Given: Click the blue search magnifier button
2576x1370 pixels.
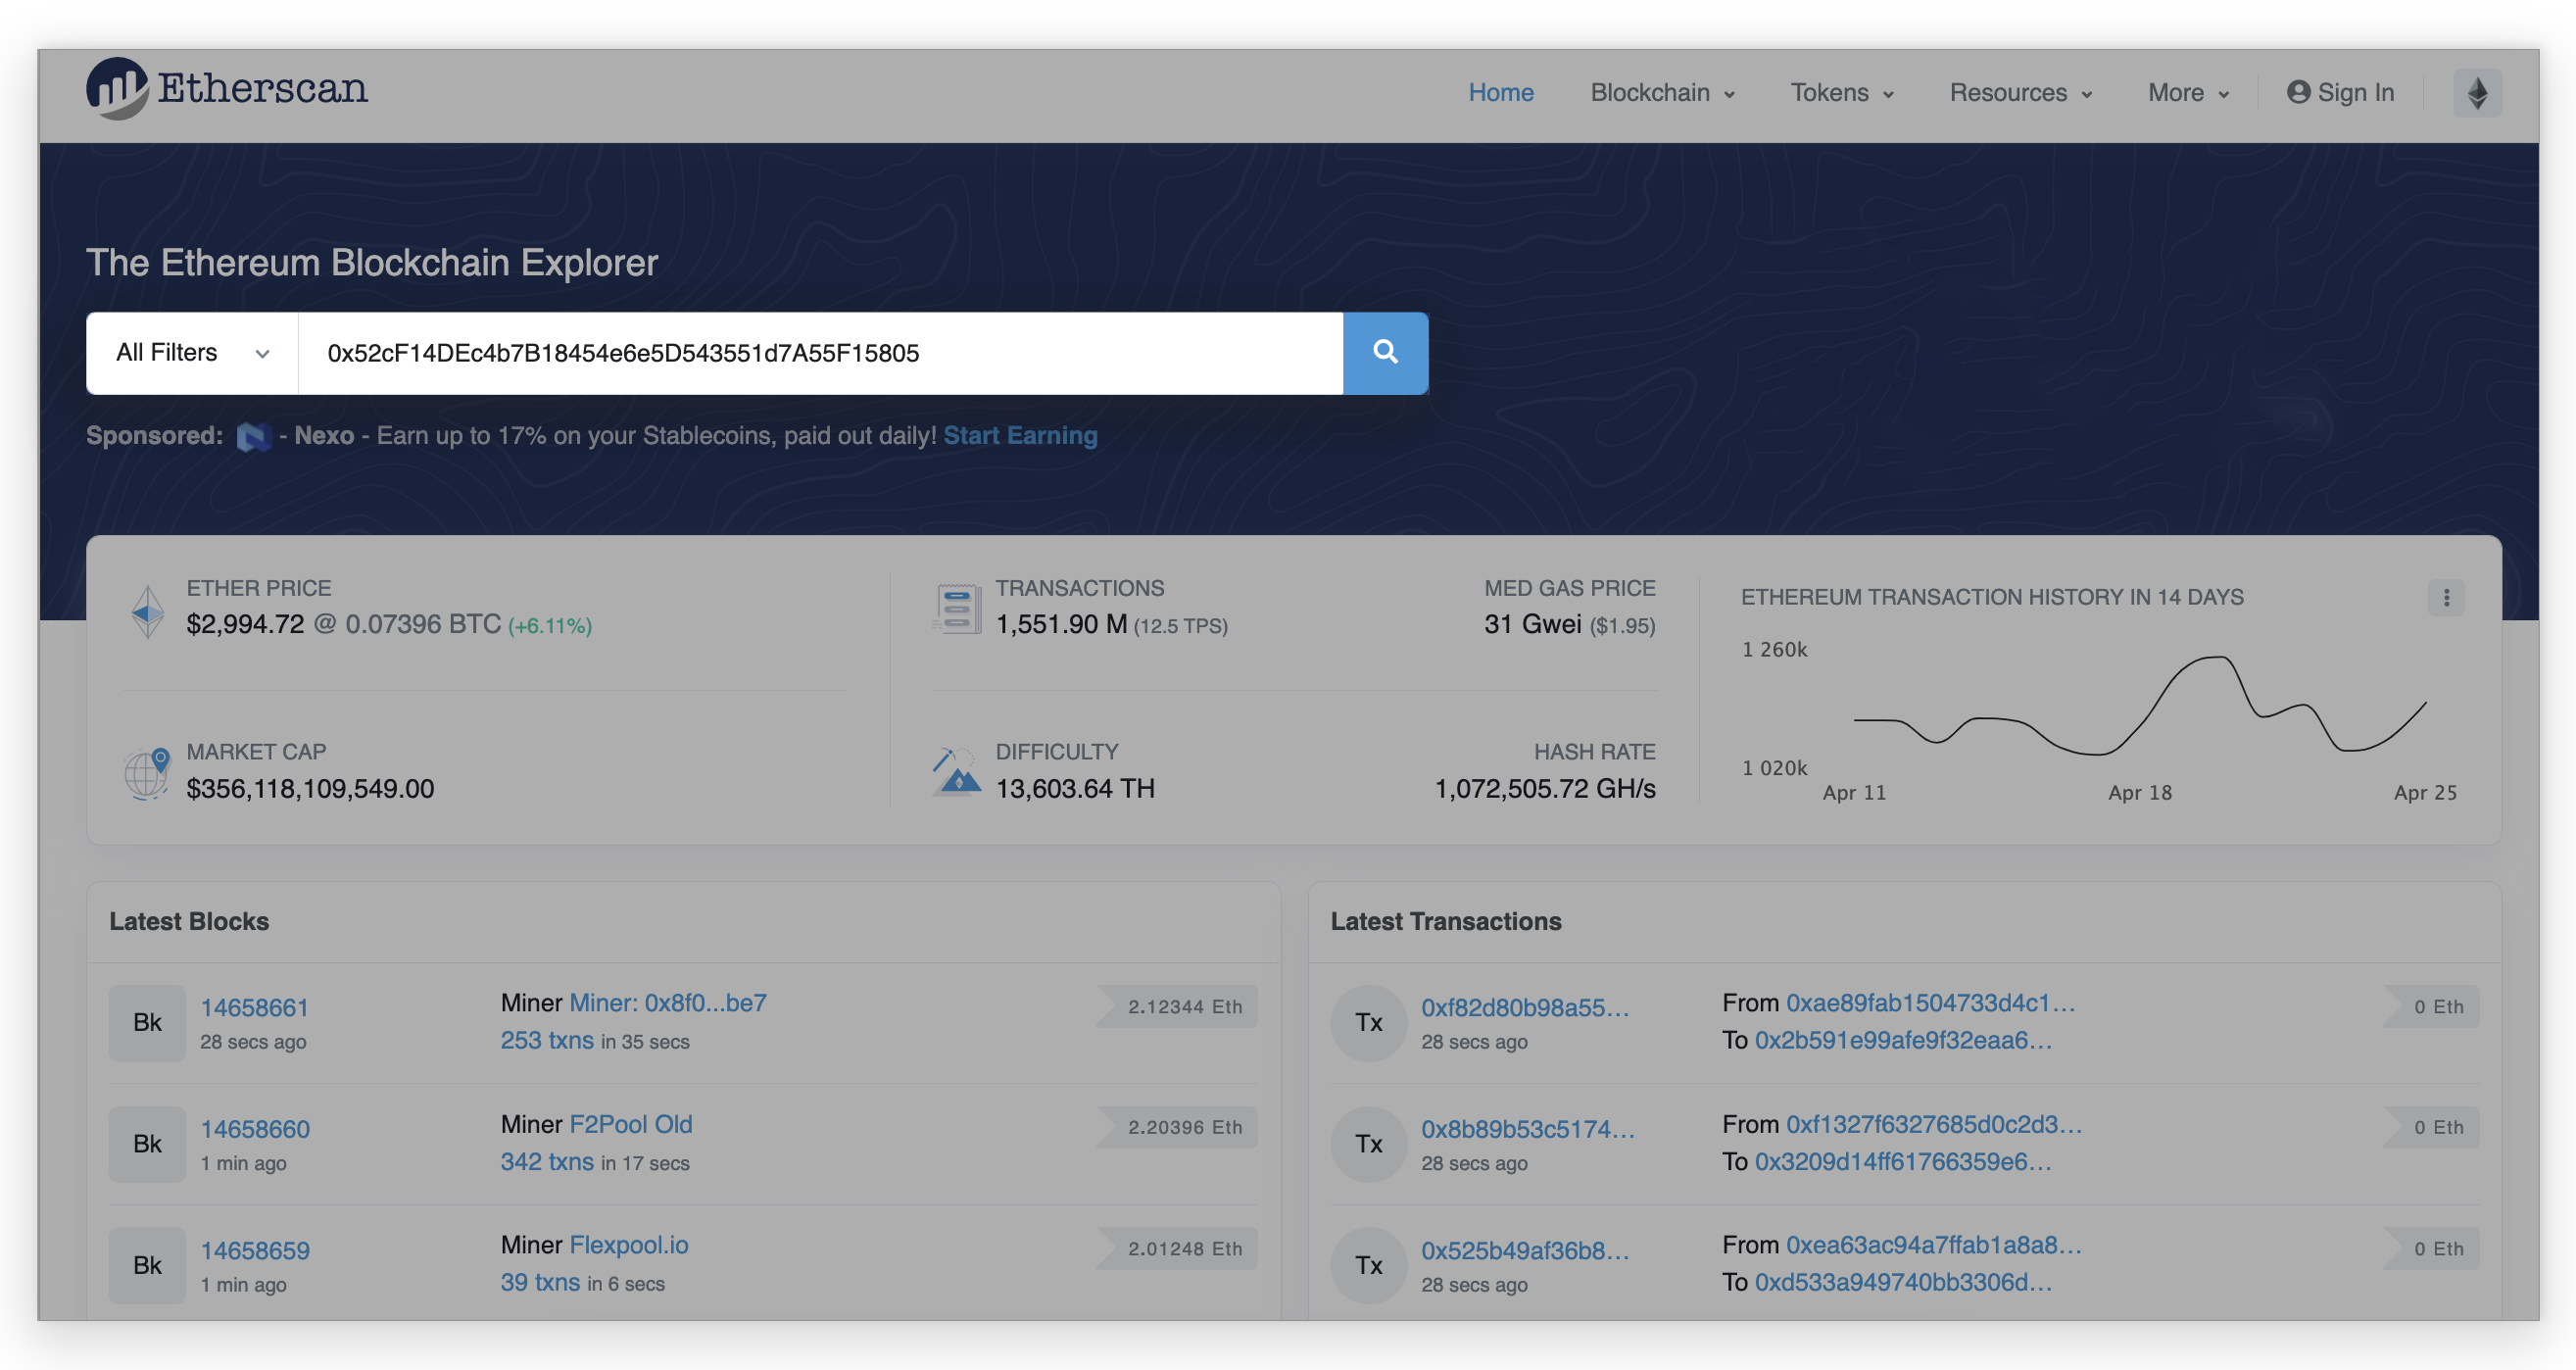Looking at the screenshot, I should point(1385,353).
